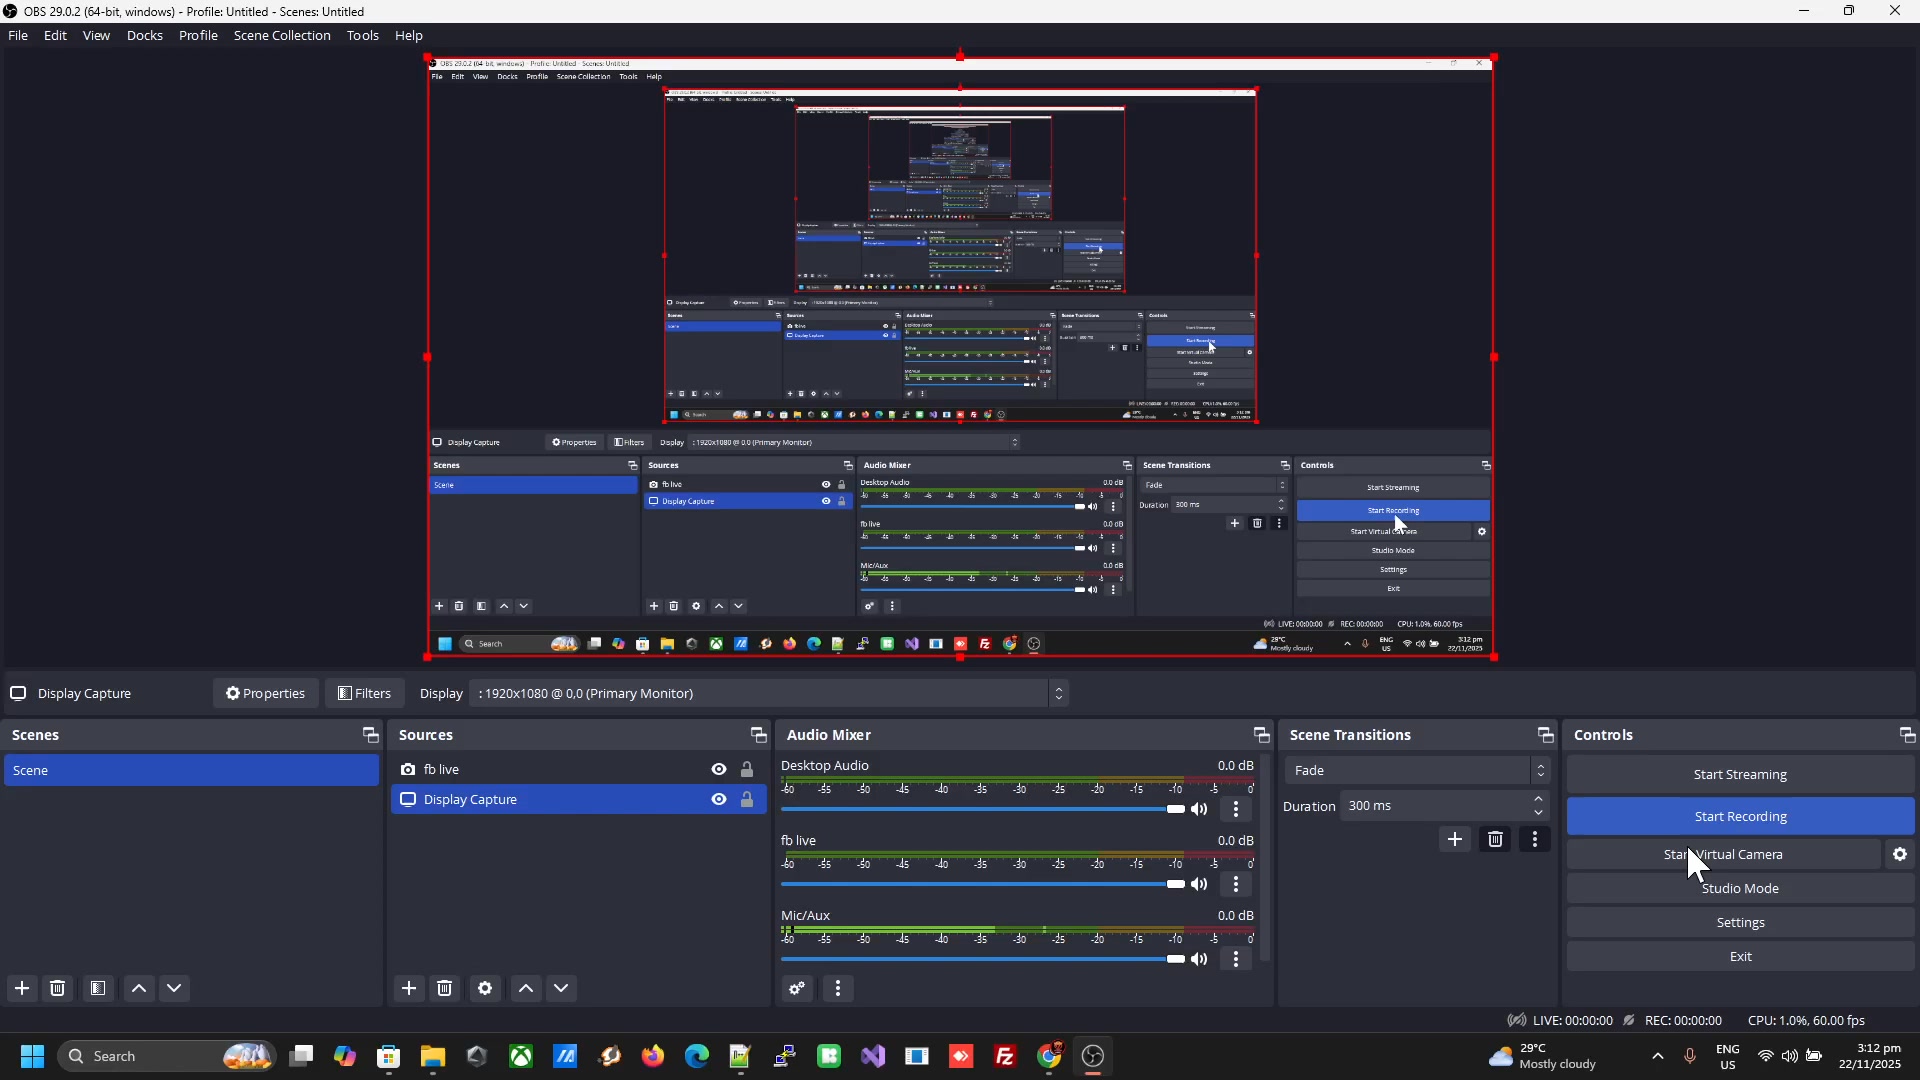Add a new source with the plus icon
This screenshot has height=1080, width=1920.
point(409,988)
